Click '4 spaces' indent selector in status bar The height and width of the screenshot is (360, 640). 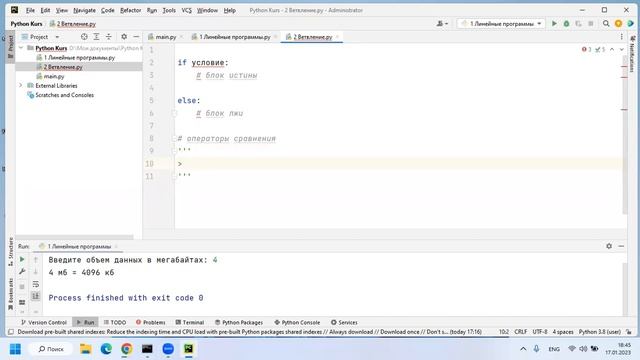pos(563,332)
